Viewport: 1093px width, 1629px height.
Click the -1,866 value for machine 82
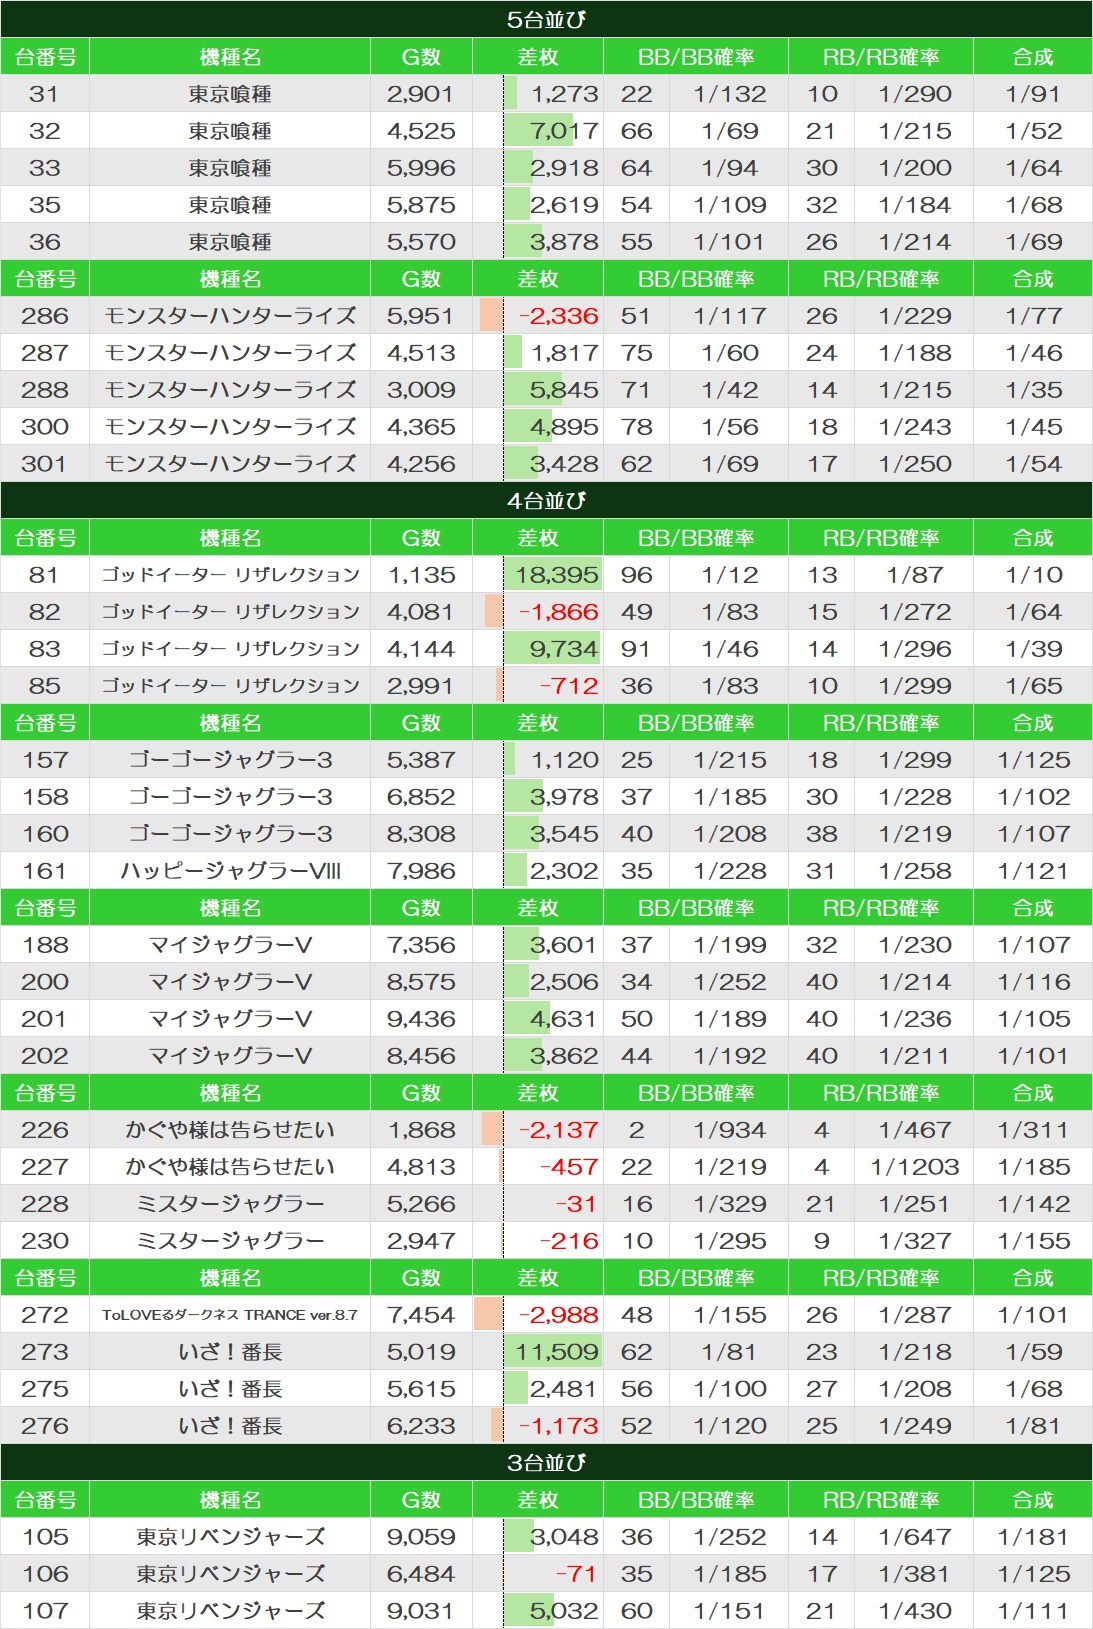pyautogui.click(x=558, y=612)
